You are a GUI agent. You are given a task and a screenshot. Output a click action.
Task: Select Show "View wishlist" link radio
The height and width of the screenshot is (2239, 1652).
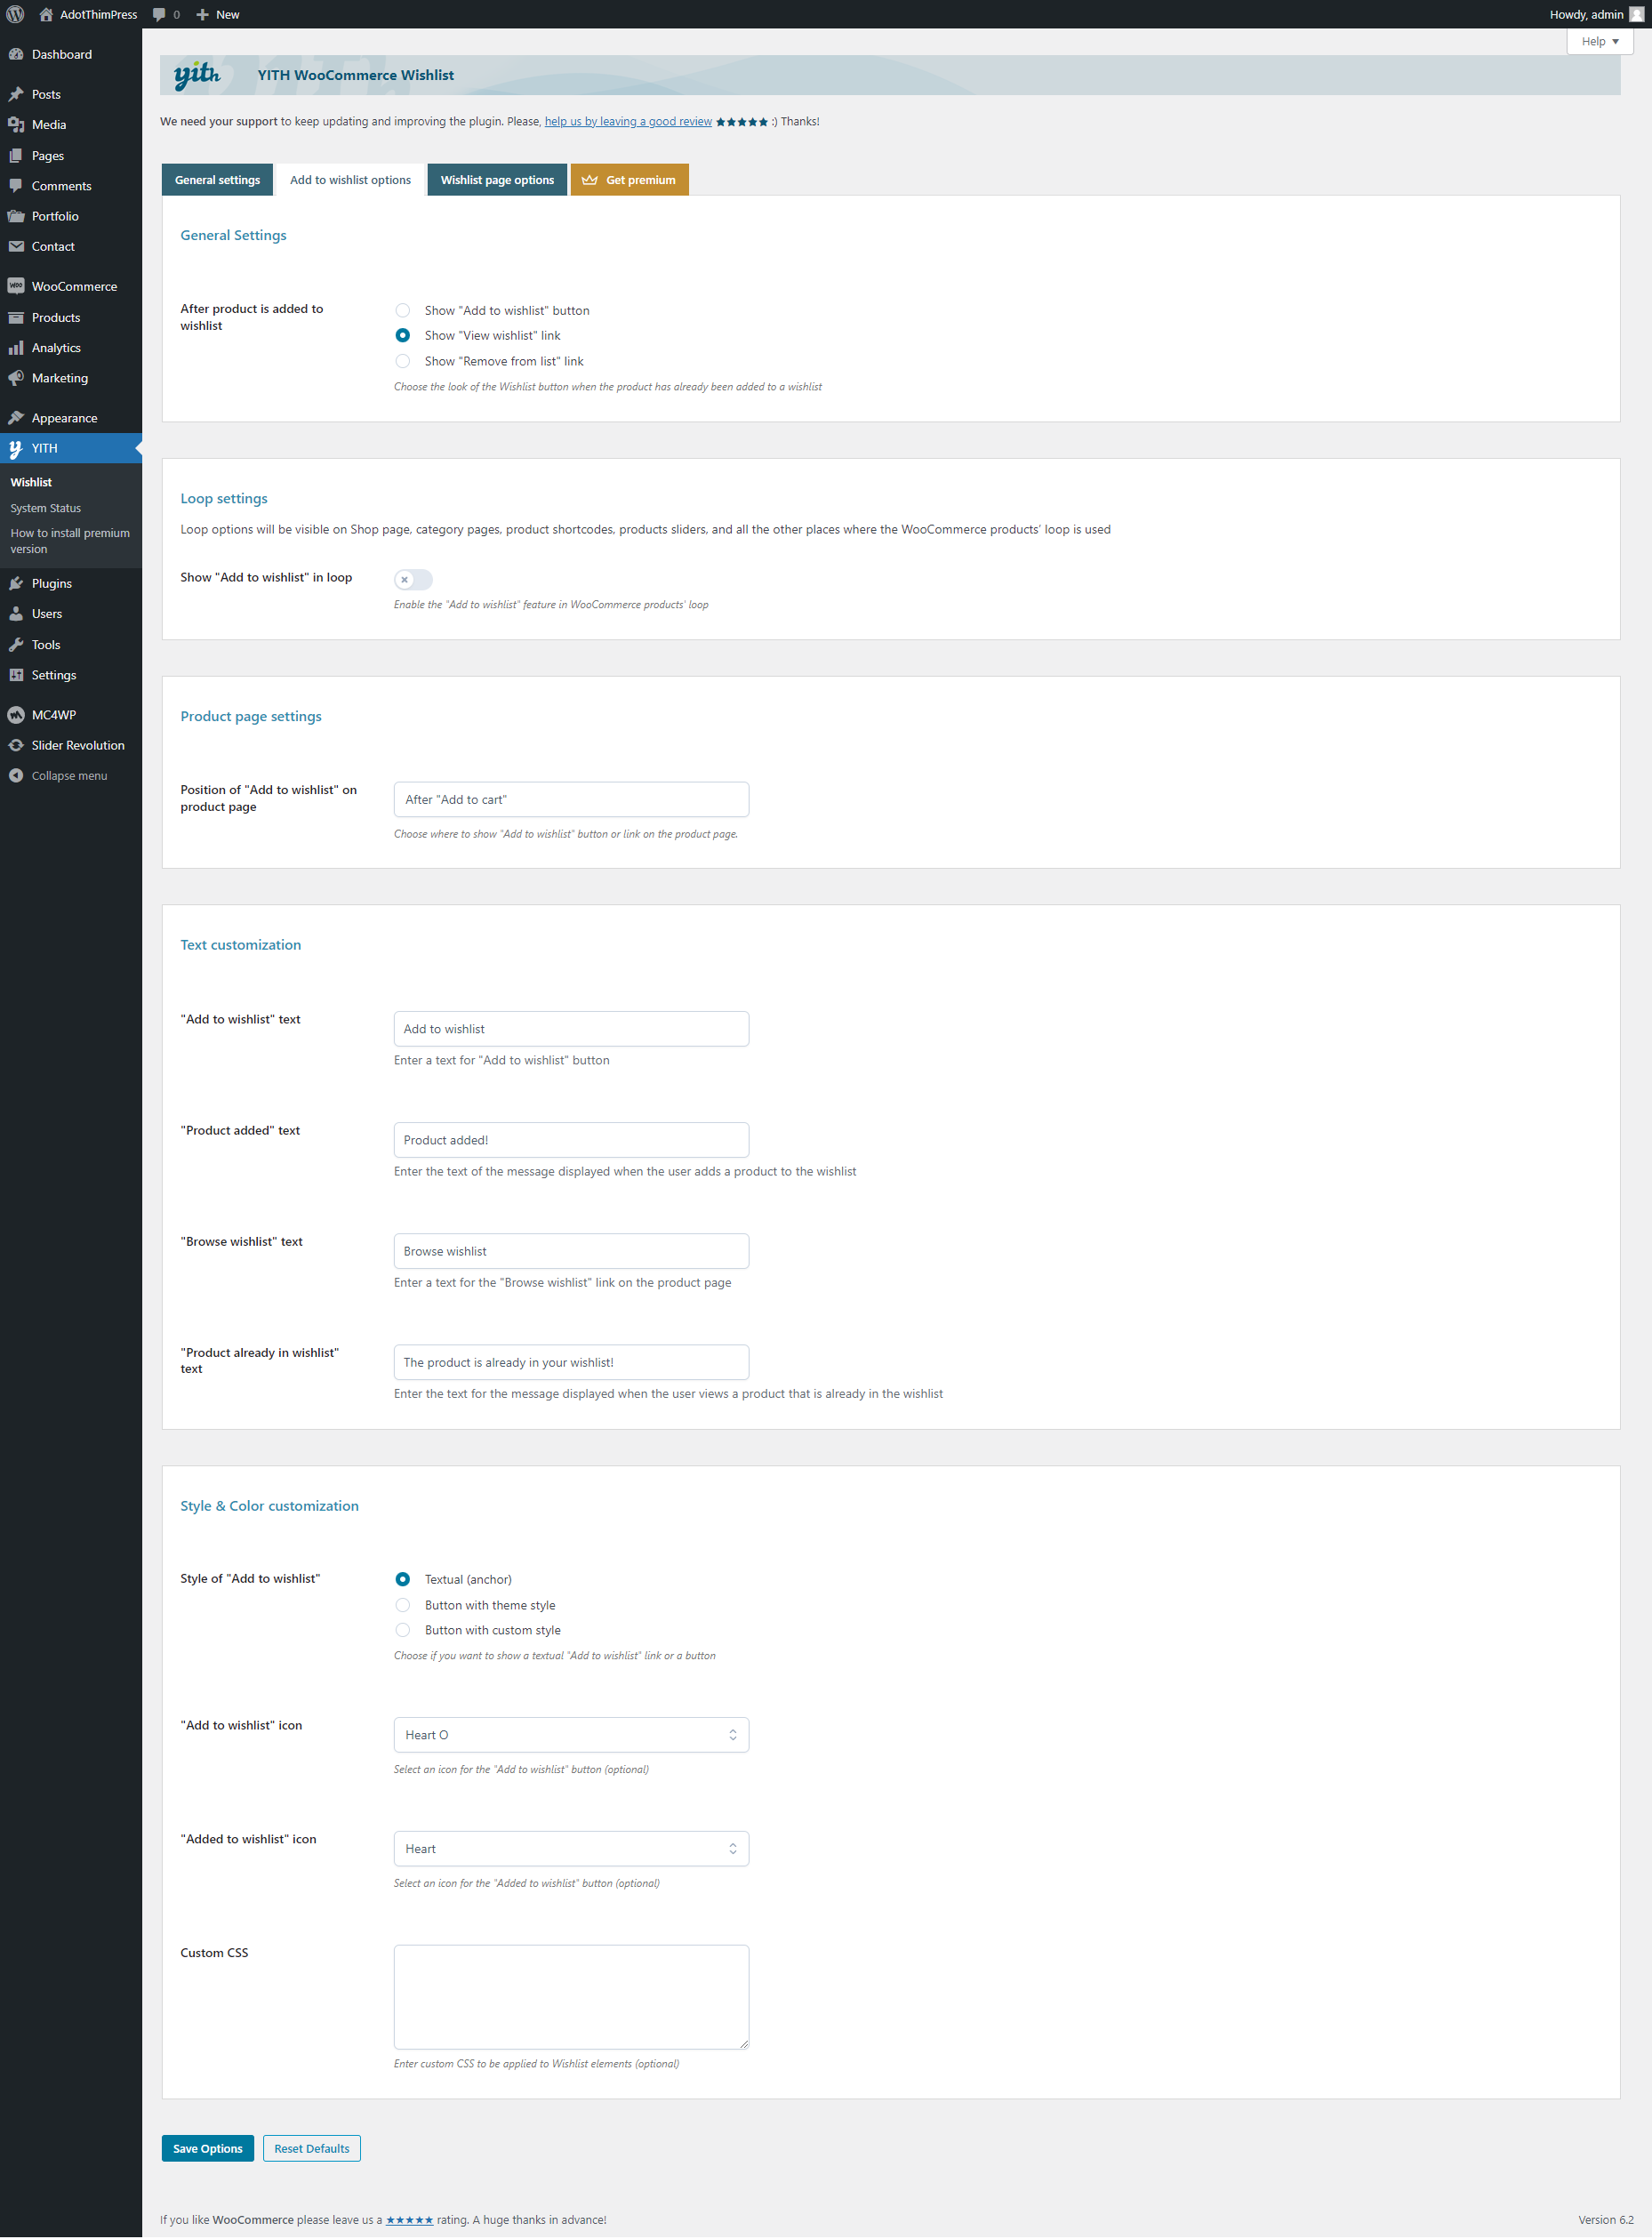point(402,335)
